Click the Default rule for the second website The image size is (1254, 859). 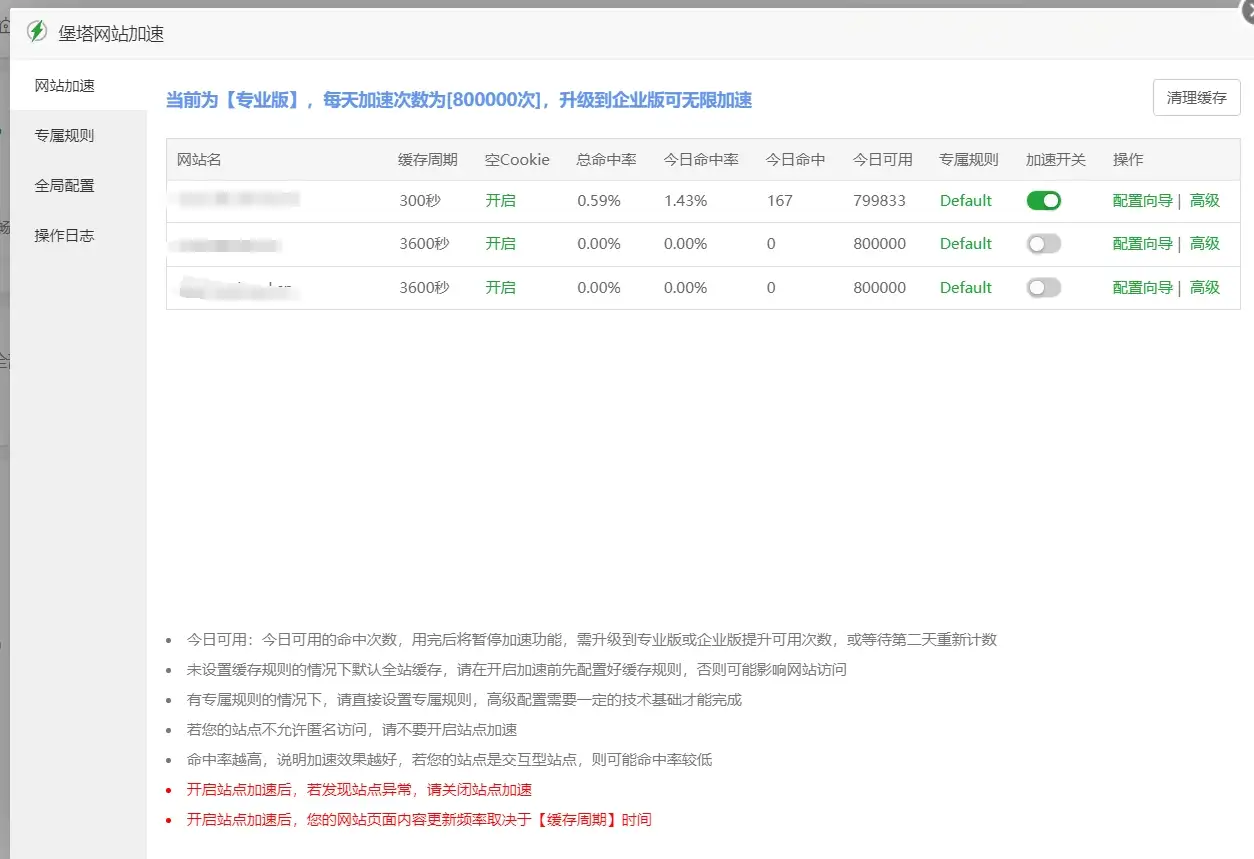click(x=965, y=243)
